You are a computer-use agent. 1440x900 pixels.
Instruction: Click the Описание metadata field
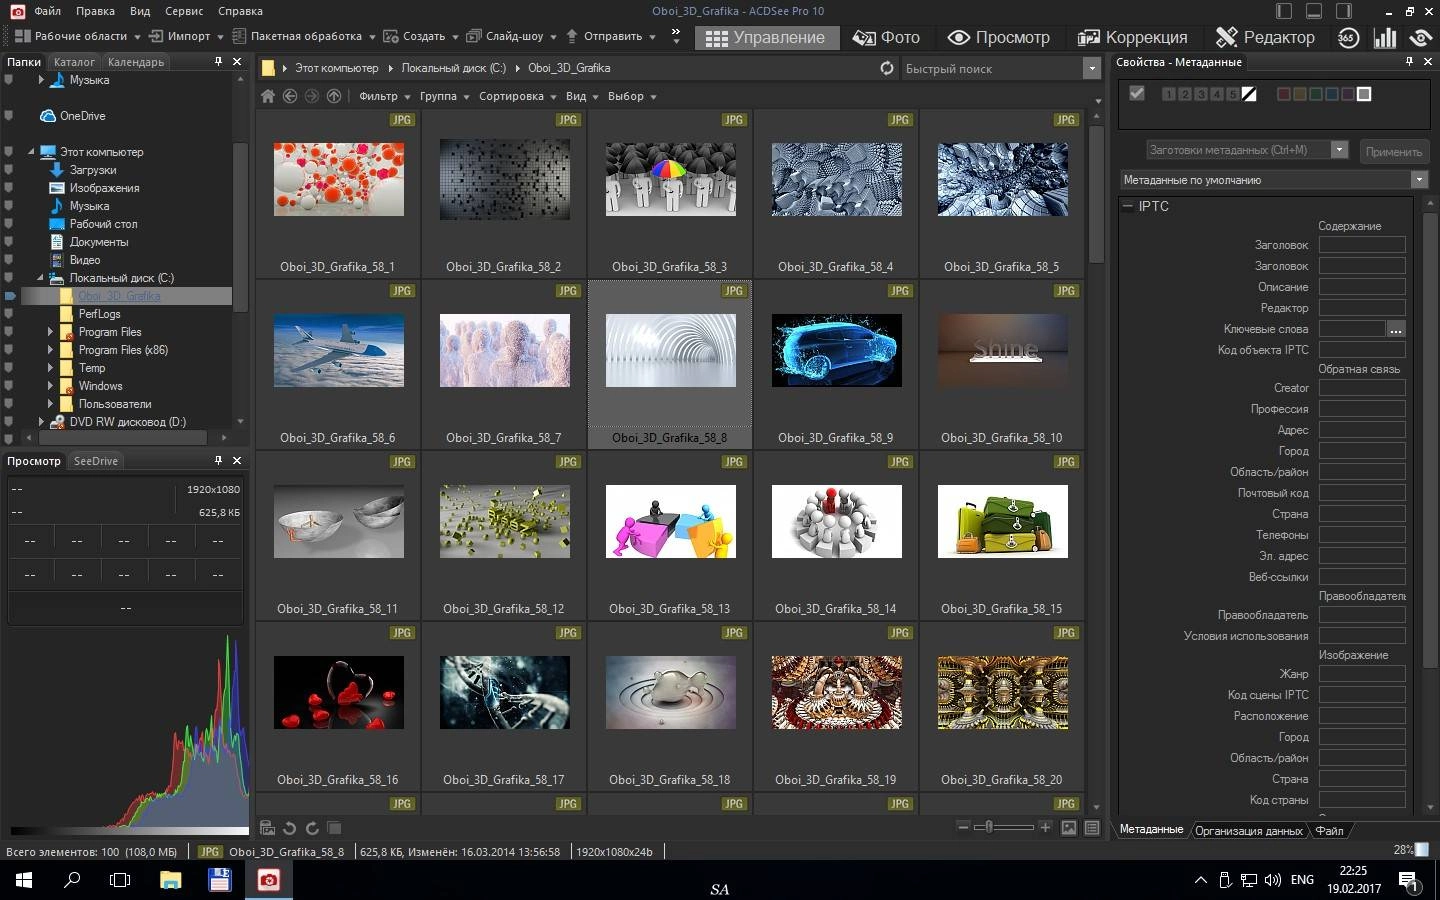pyautogui.click(x=1362, y=287)
